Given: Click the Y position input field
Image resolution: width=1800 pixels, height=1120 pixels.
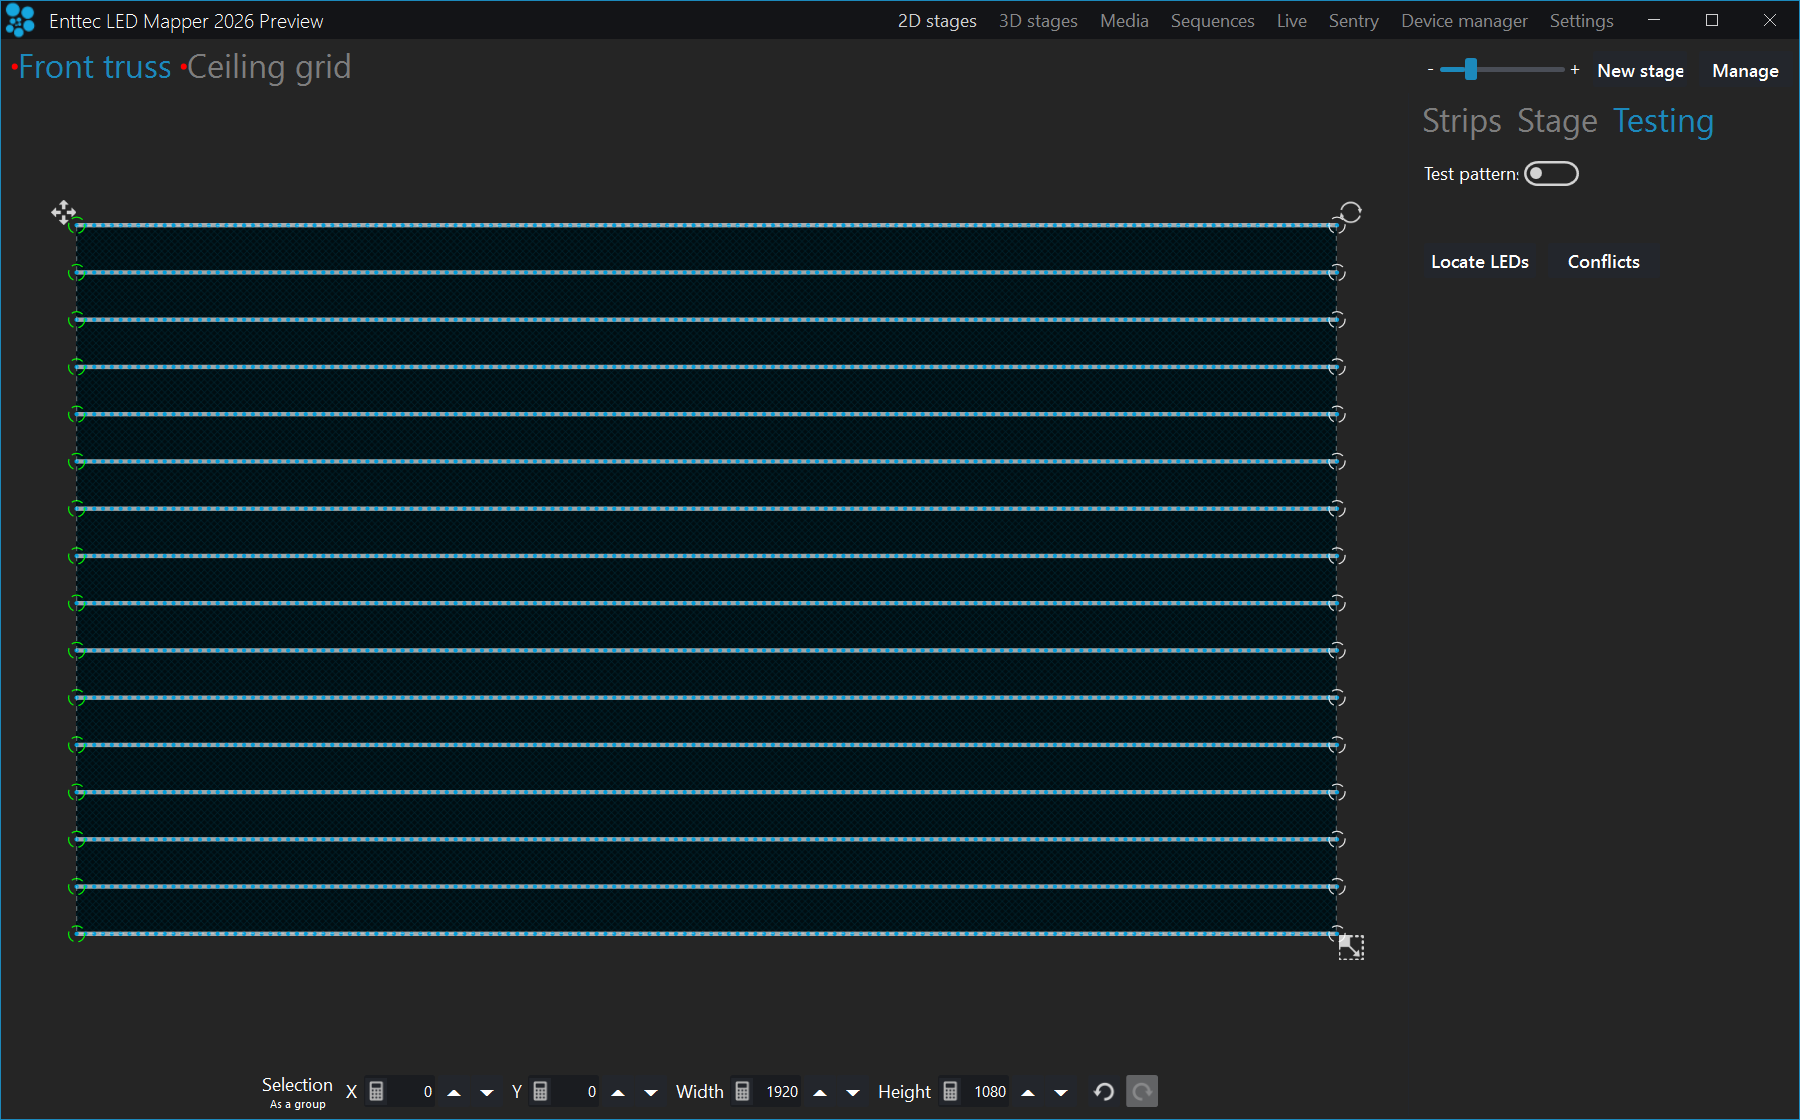Looking at the screenshot, I should tap(576, 1092).
